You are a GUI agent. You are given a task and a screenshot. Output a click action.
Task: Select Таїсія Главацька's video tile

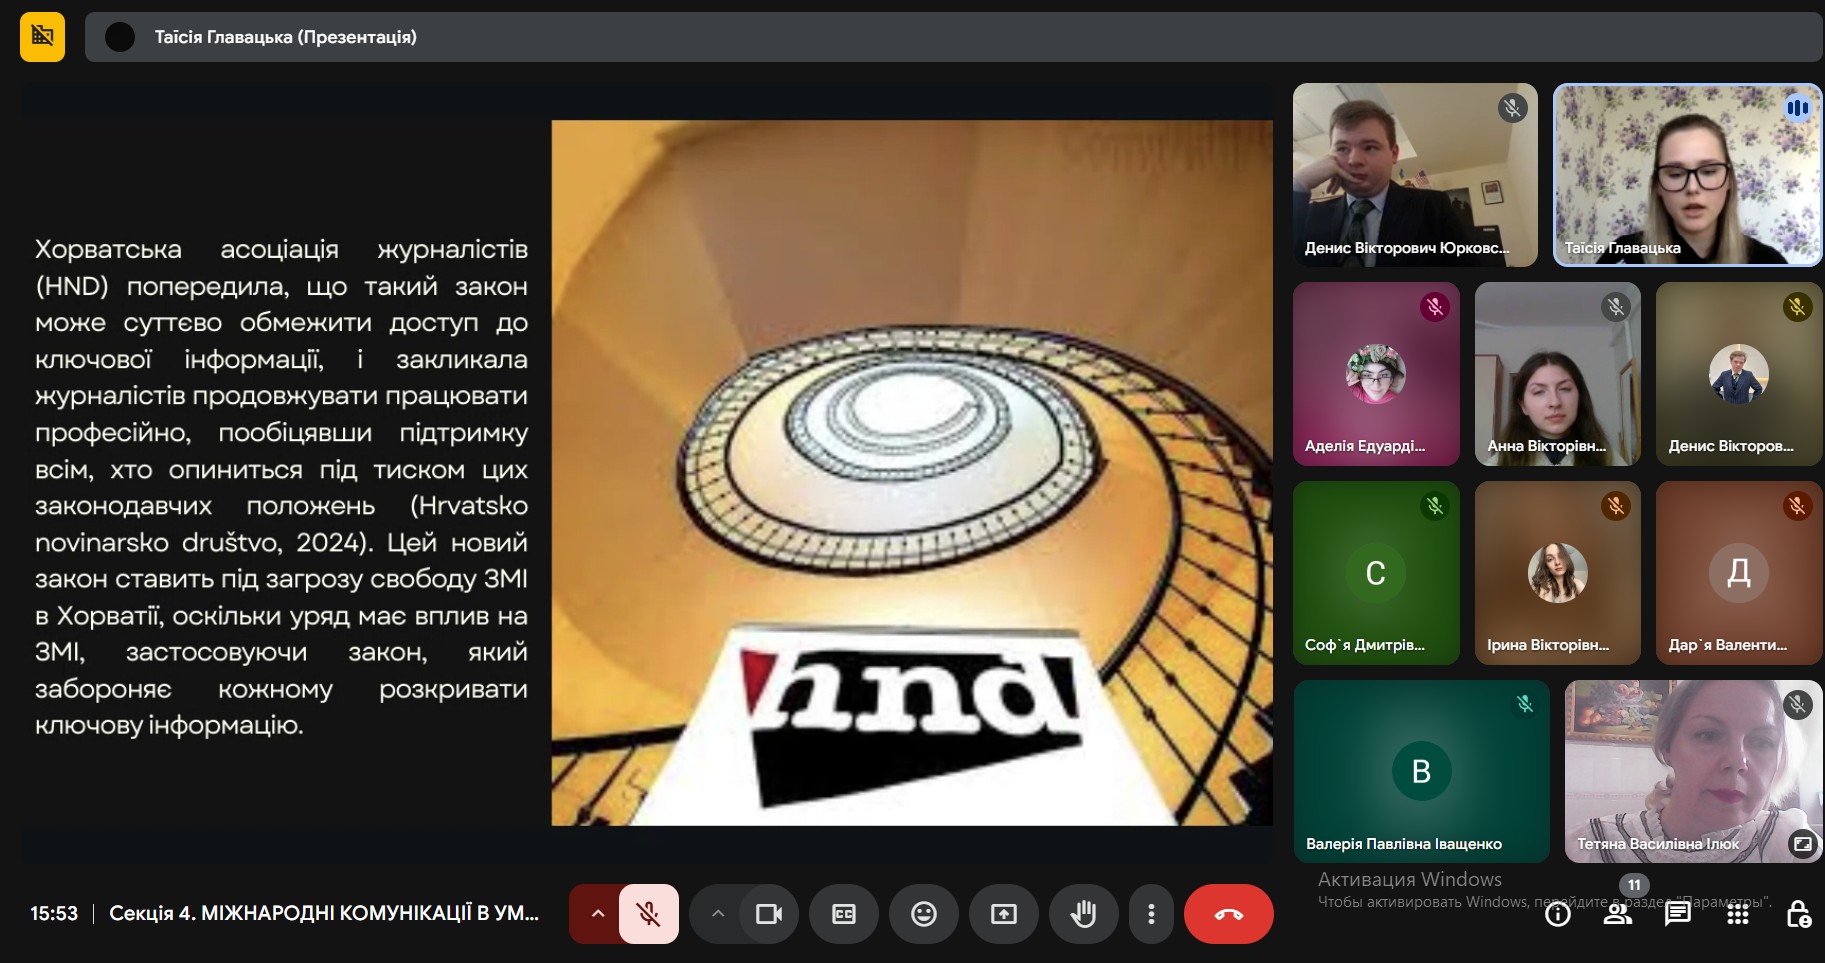coord(1686,175)
